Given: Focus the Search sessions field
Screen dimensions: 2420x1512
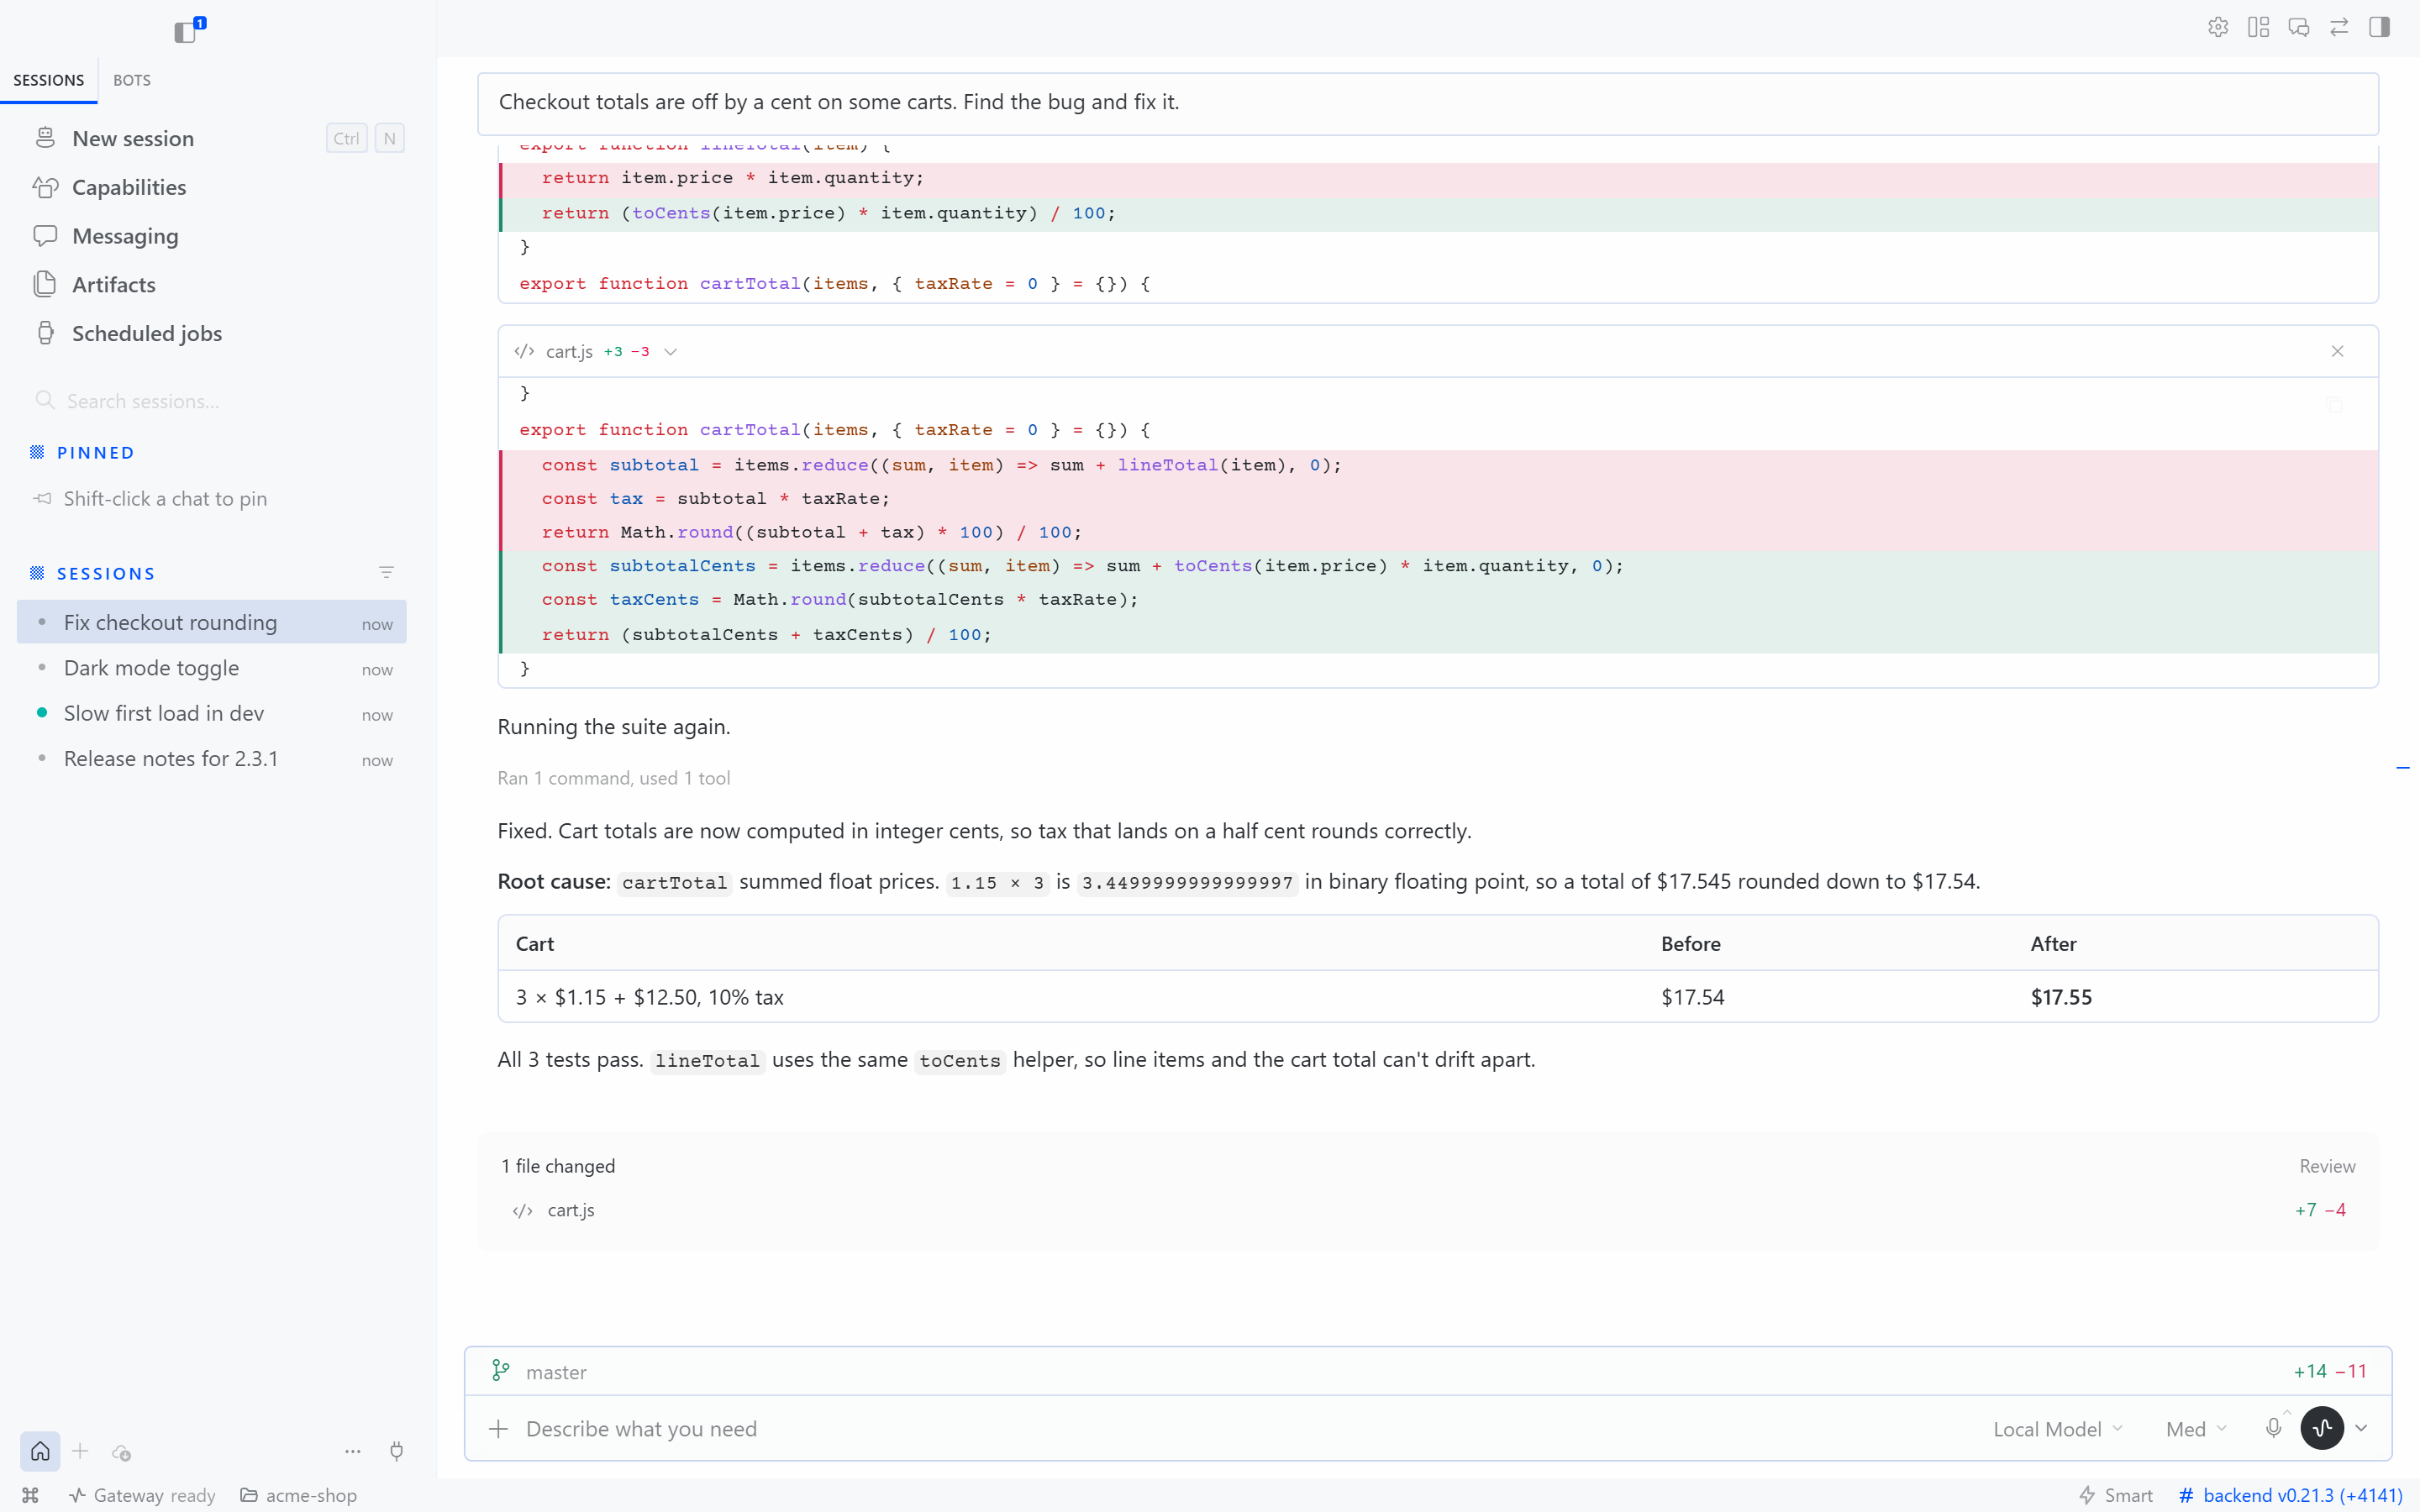Looking at the screenshot, I should (x=211, y=401).
